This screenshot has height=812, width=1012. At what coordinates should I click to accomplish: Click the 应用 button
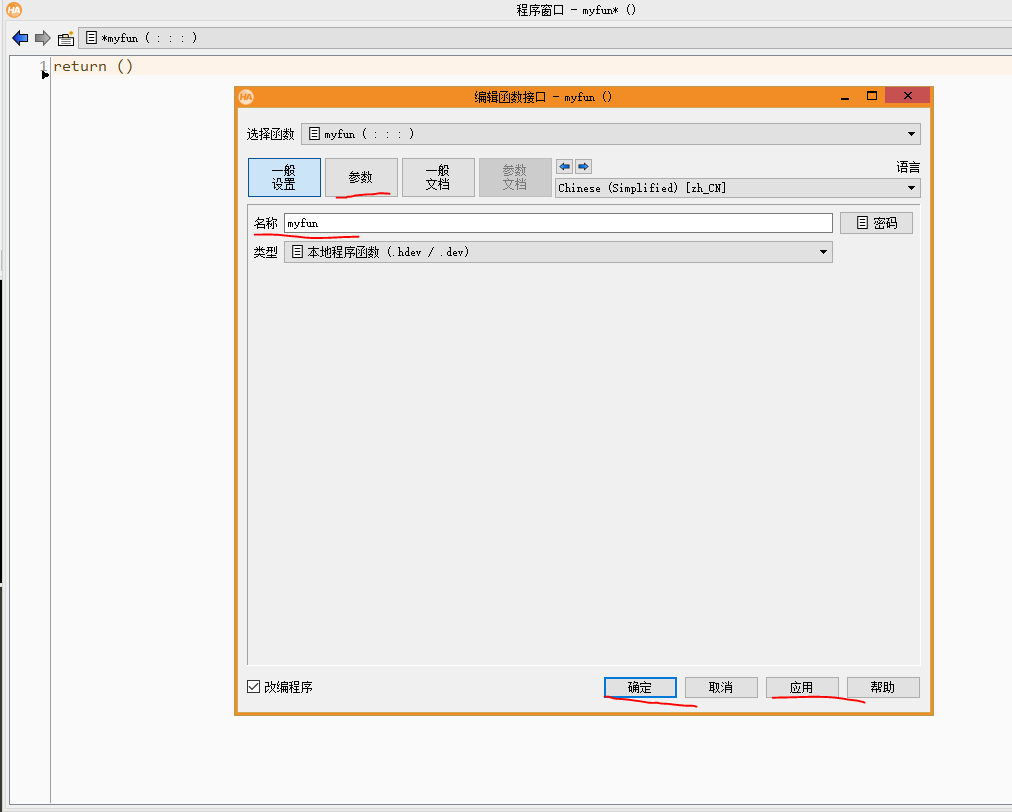tap(802, 687)
